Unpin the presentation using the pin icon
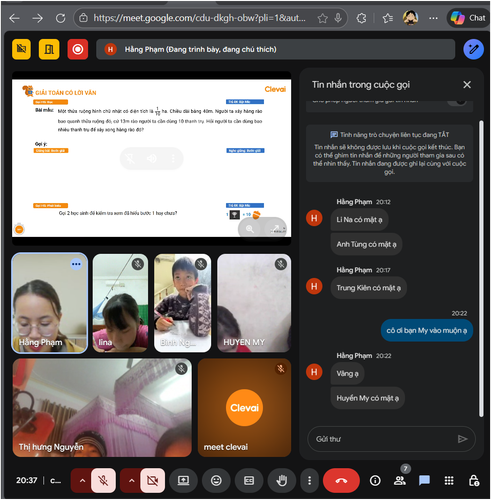 (130, 159)
